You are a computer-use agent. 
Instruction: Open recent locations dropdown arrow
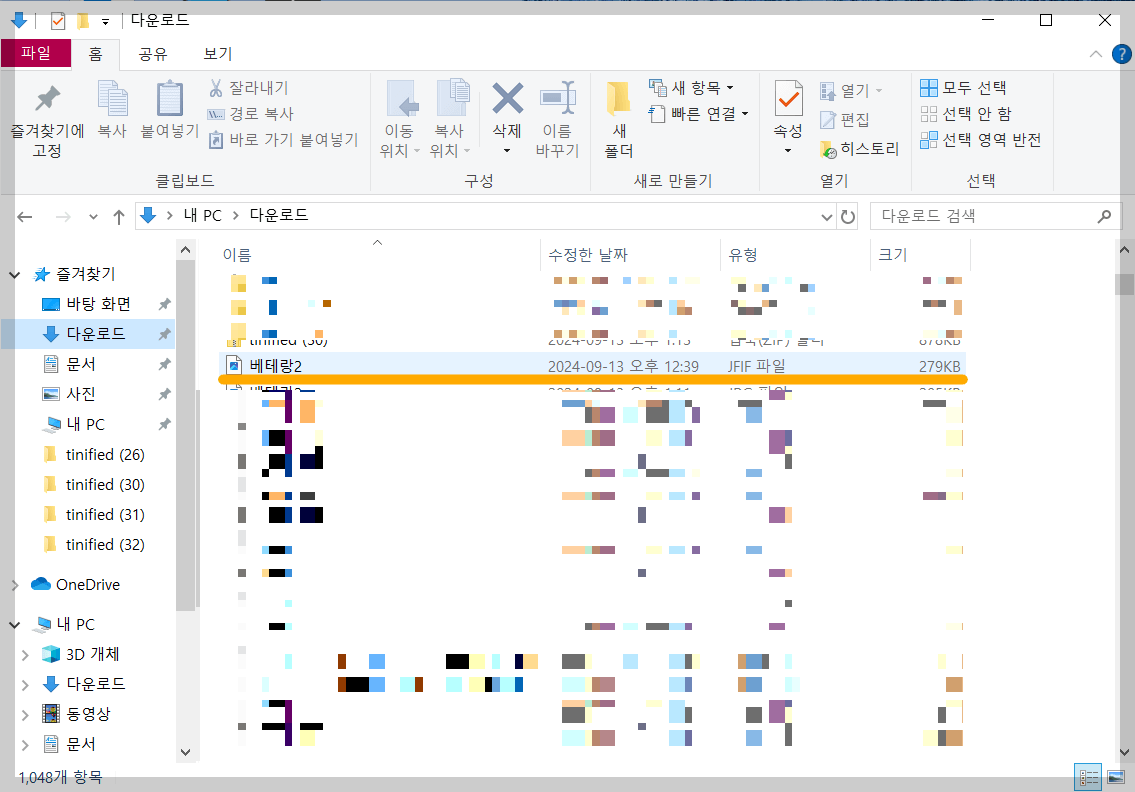[93, 216]
